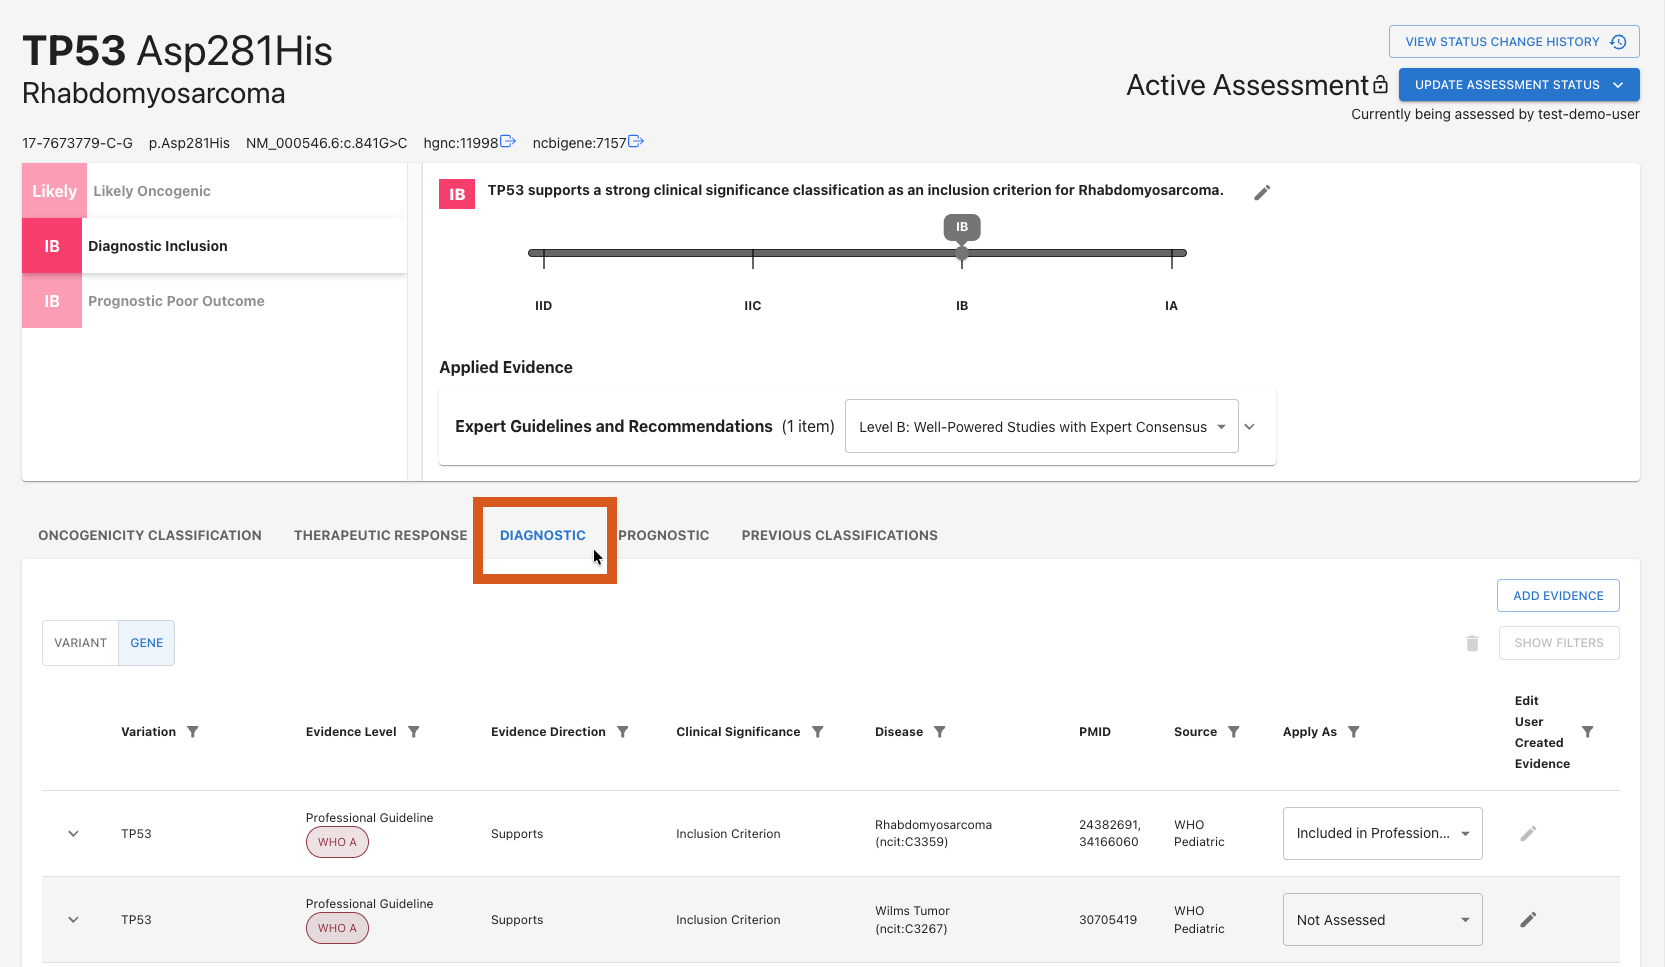Switch to GENE evidence view
This screenshot has width=1665, height=967.
147,643
